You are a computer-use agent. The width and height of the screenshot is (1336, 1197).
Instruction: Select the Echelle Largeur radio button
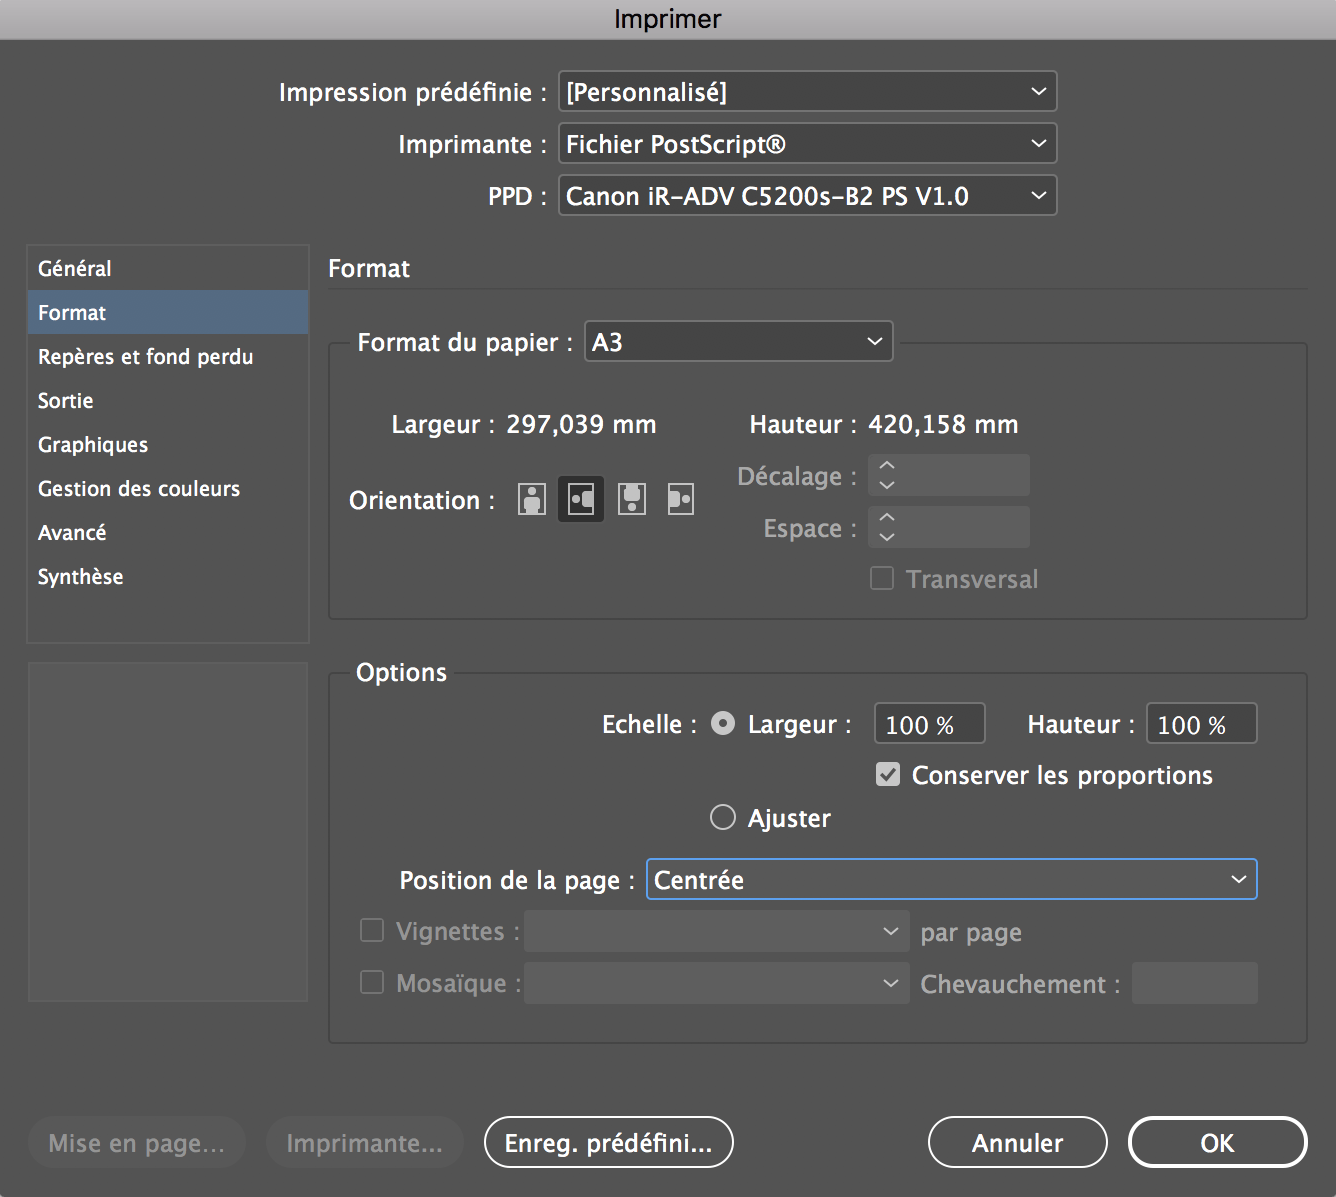click(x=722, y=724)
